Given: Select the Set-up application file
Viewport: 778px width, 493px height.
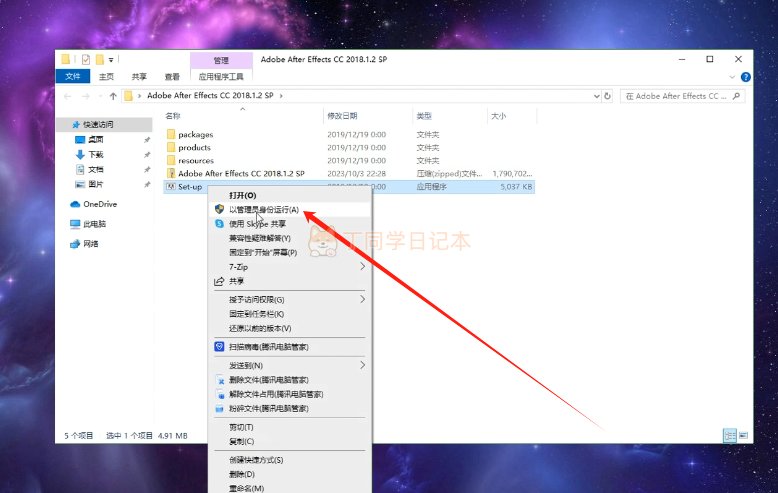Looking at the screenshot, I should [190, 187].
